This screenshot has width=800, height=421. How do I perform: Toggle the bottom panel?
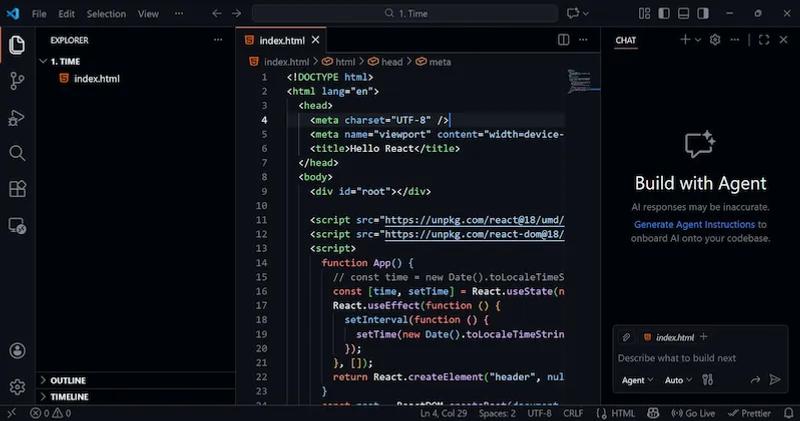[684, 13]
